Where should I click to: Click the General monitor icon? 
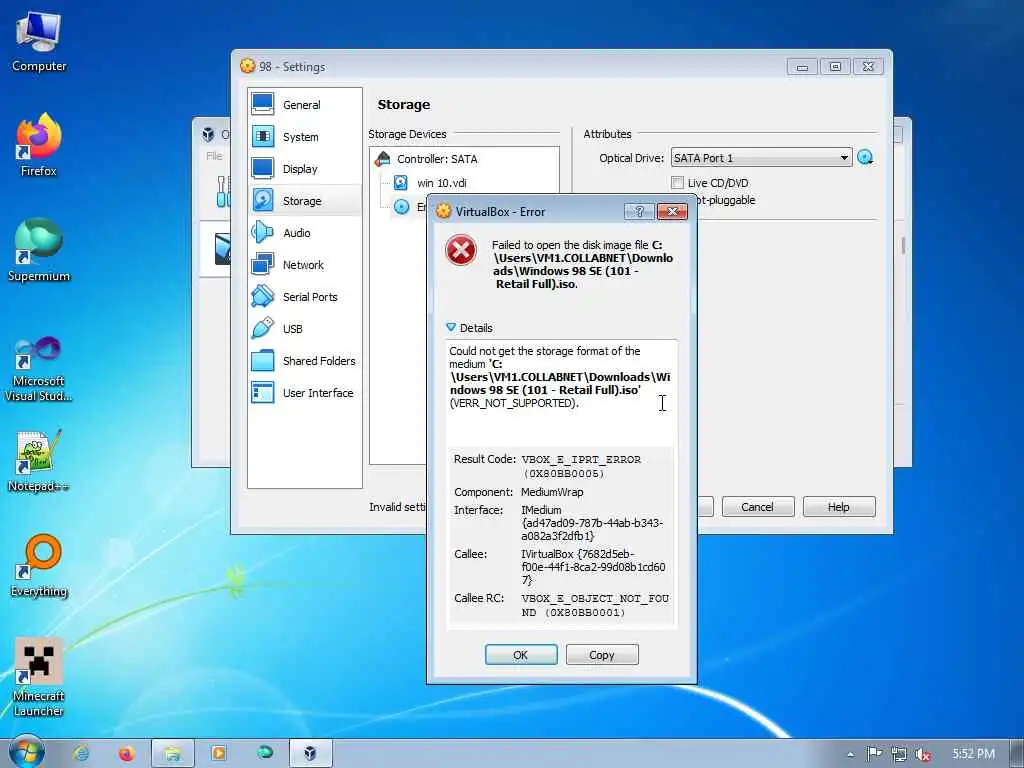(x=263, y=104)
